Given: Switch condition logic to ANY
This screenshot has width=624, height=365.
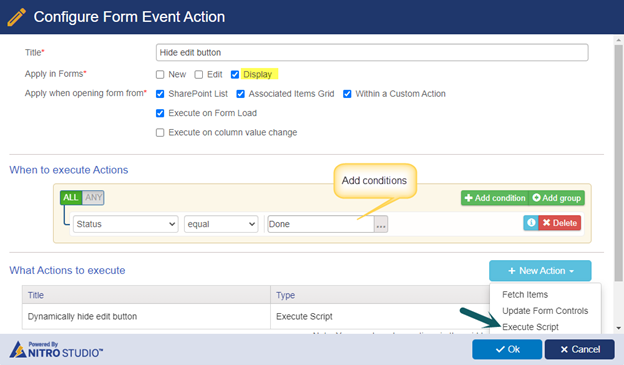Looking at the screenshot, I should (94, 197).
